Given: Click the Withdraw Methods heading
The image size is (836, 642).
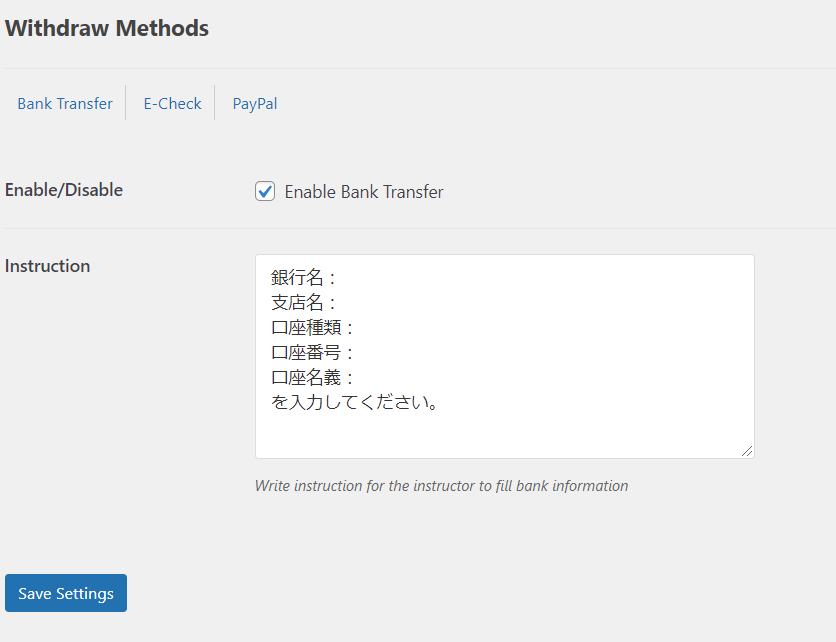Looking at the screenshot, I should click(107, 28).
